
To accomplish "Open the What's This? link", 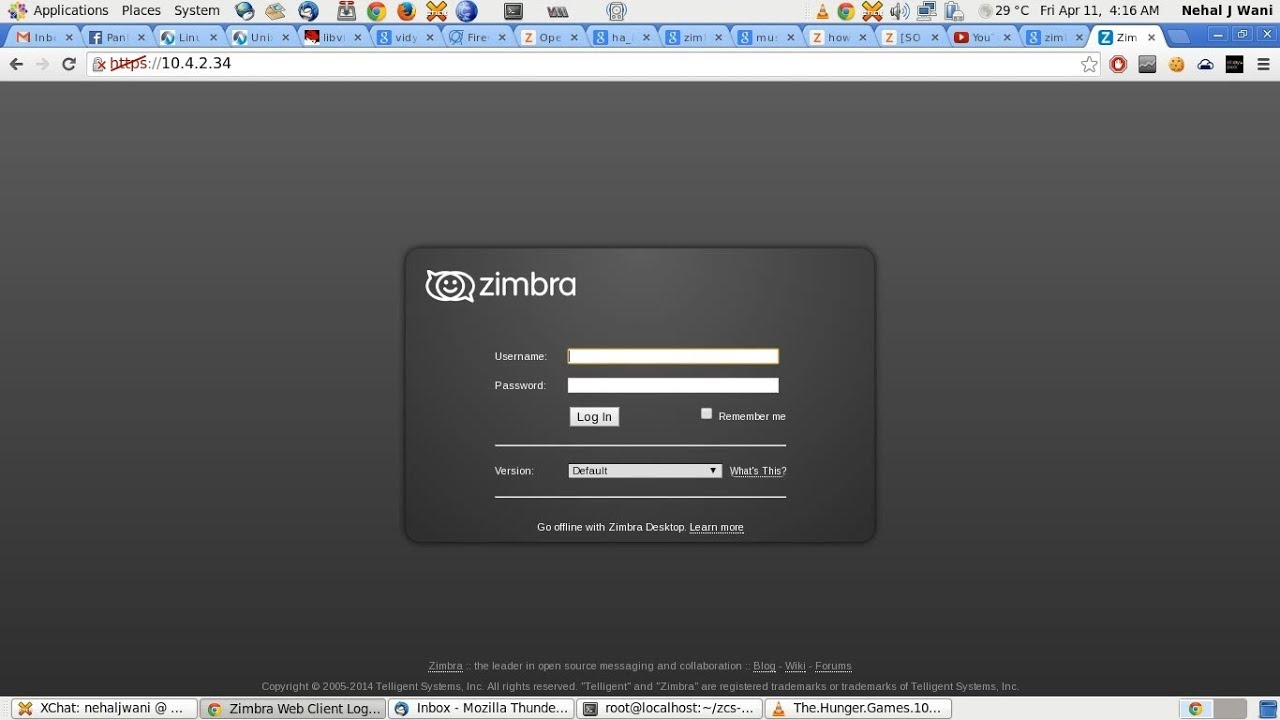I will 758,471.
